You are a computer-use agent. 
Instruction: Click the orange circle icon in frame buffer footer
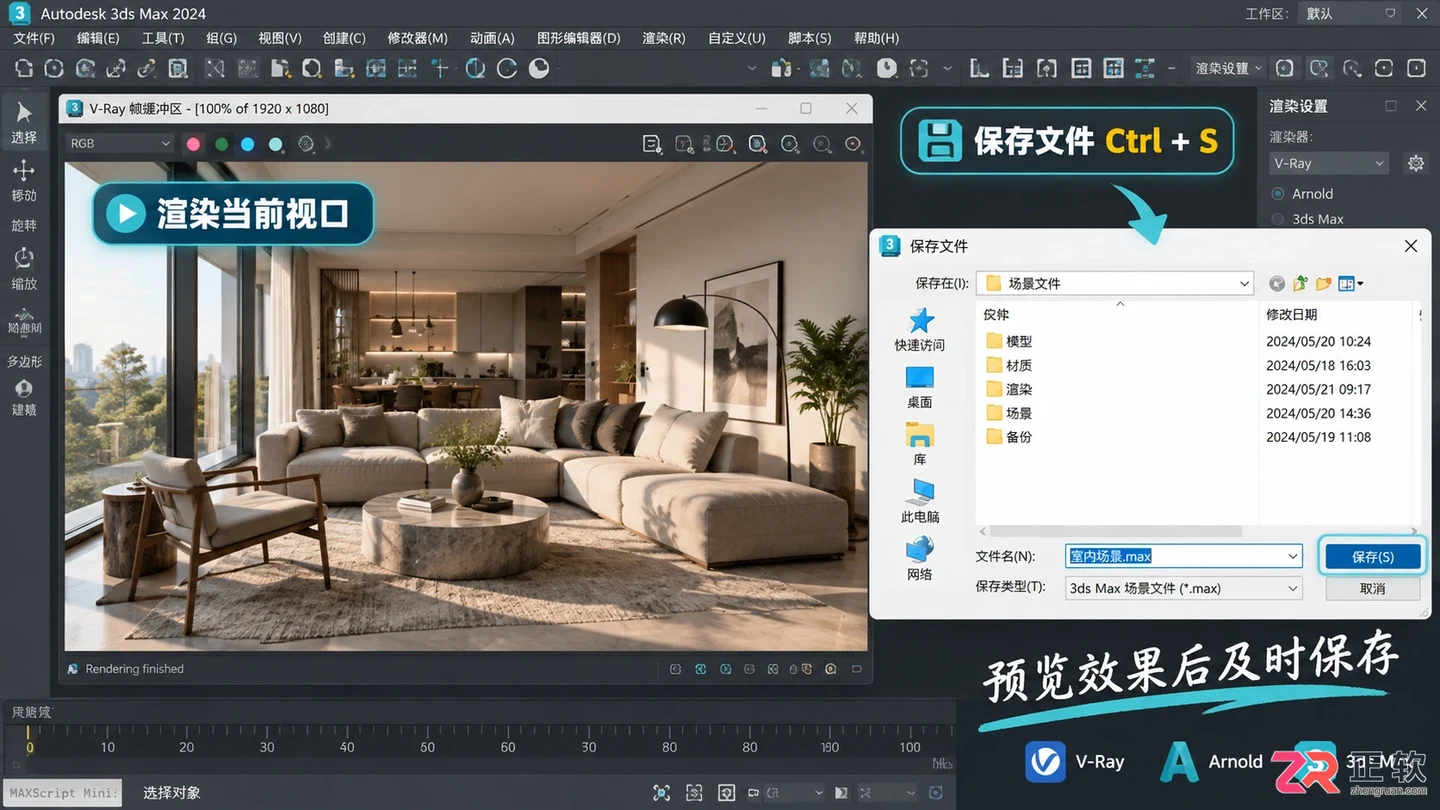[831, 669]
